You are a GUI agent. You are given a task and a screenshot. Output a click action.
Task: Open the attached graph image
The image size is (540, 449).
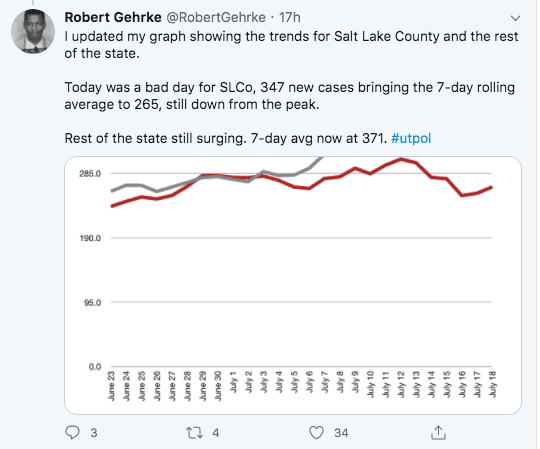click(293, 285)
